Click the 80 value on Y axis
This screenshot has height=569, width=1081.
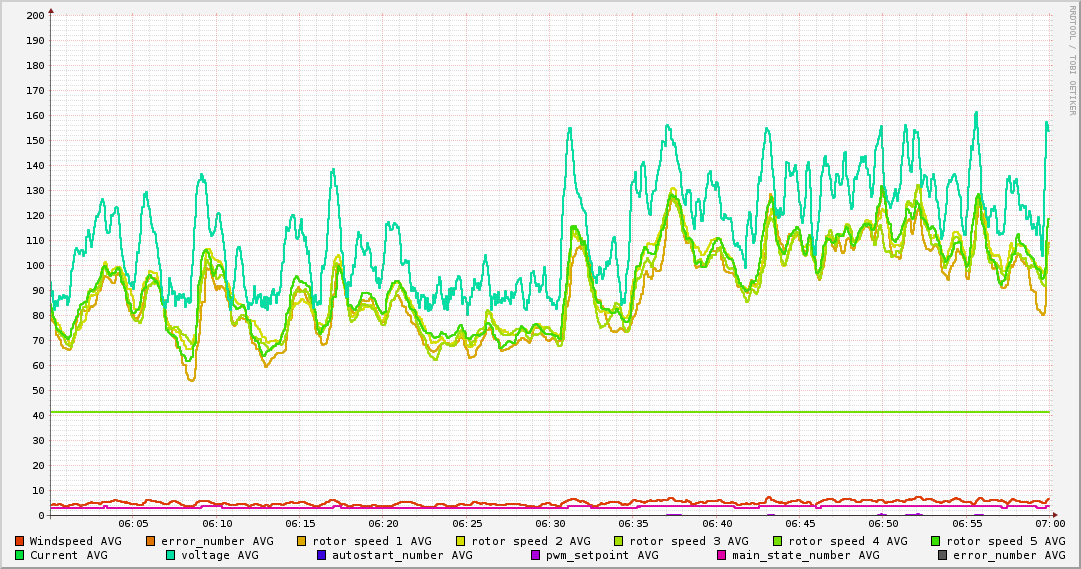[38, 315]
